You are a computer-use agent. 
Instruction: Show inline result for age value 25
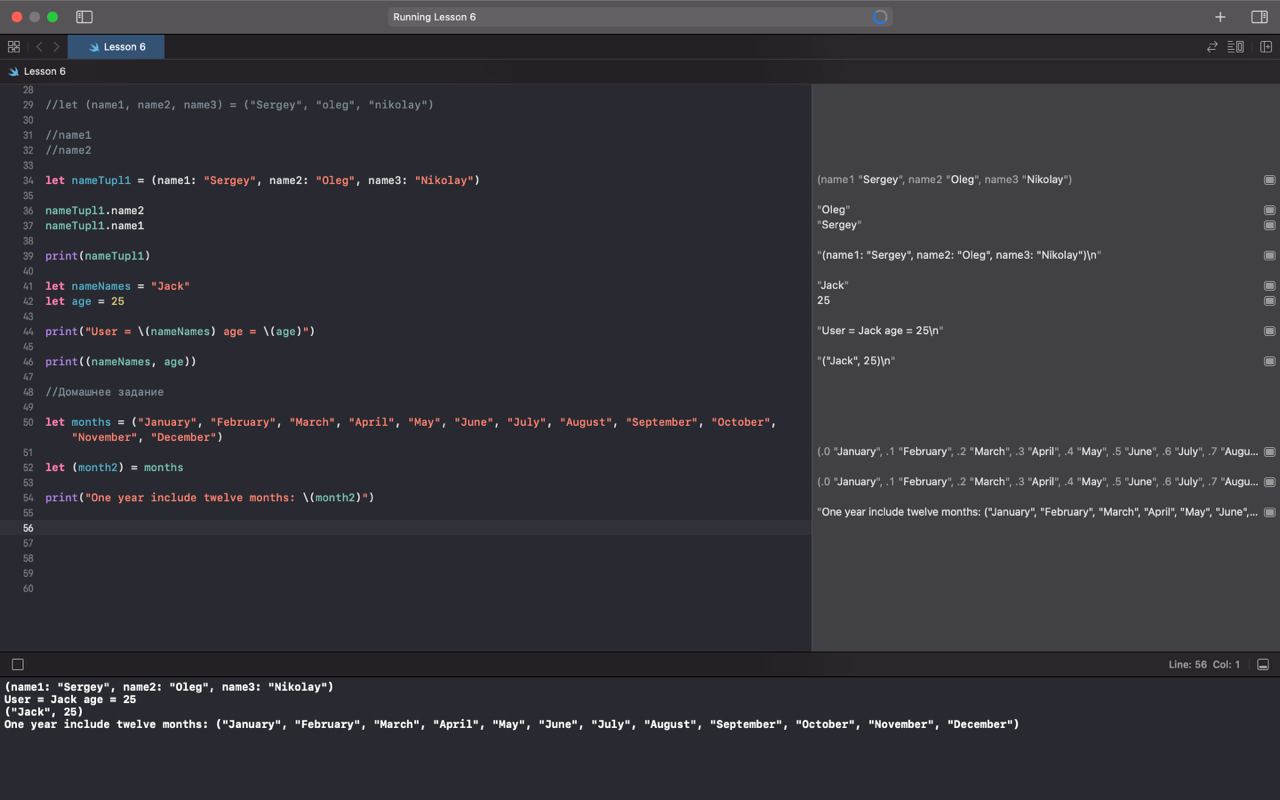(x=1269, y=301)
